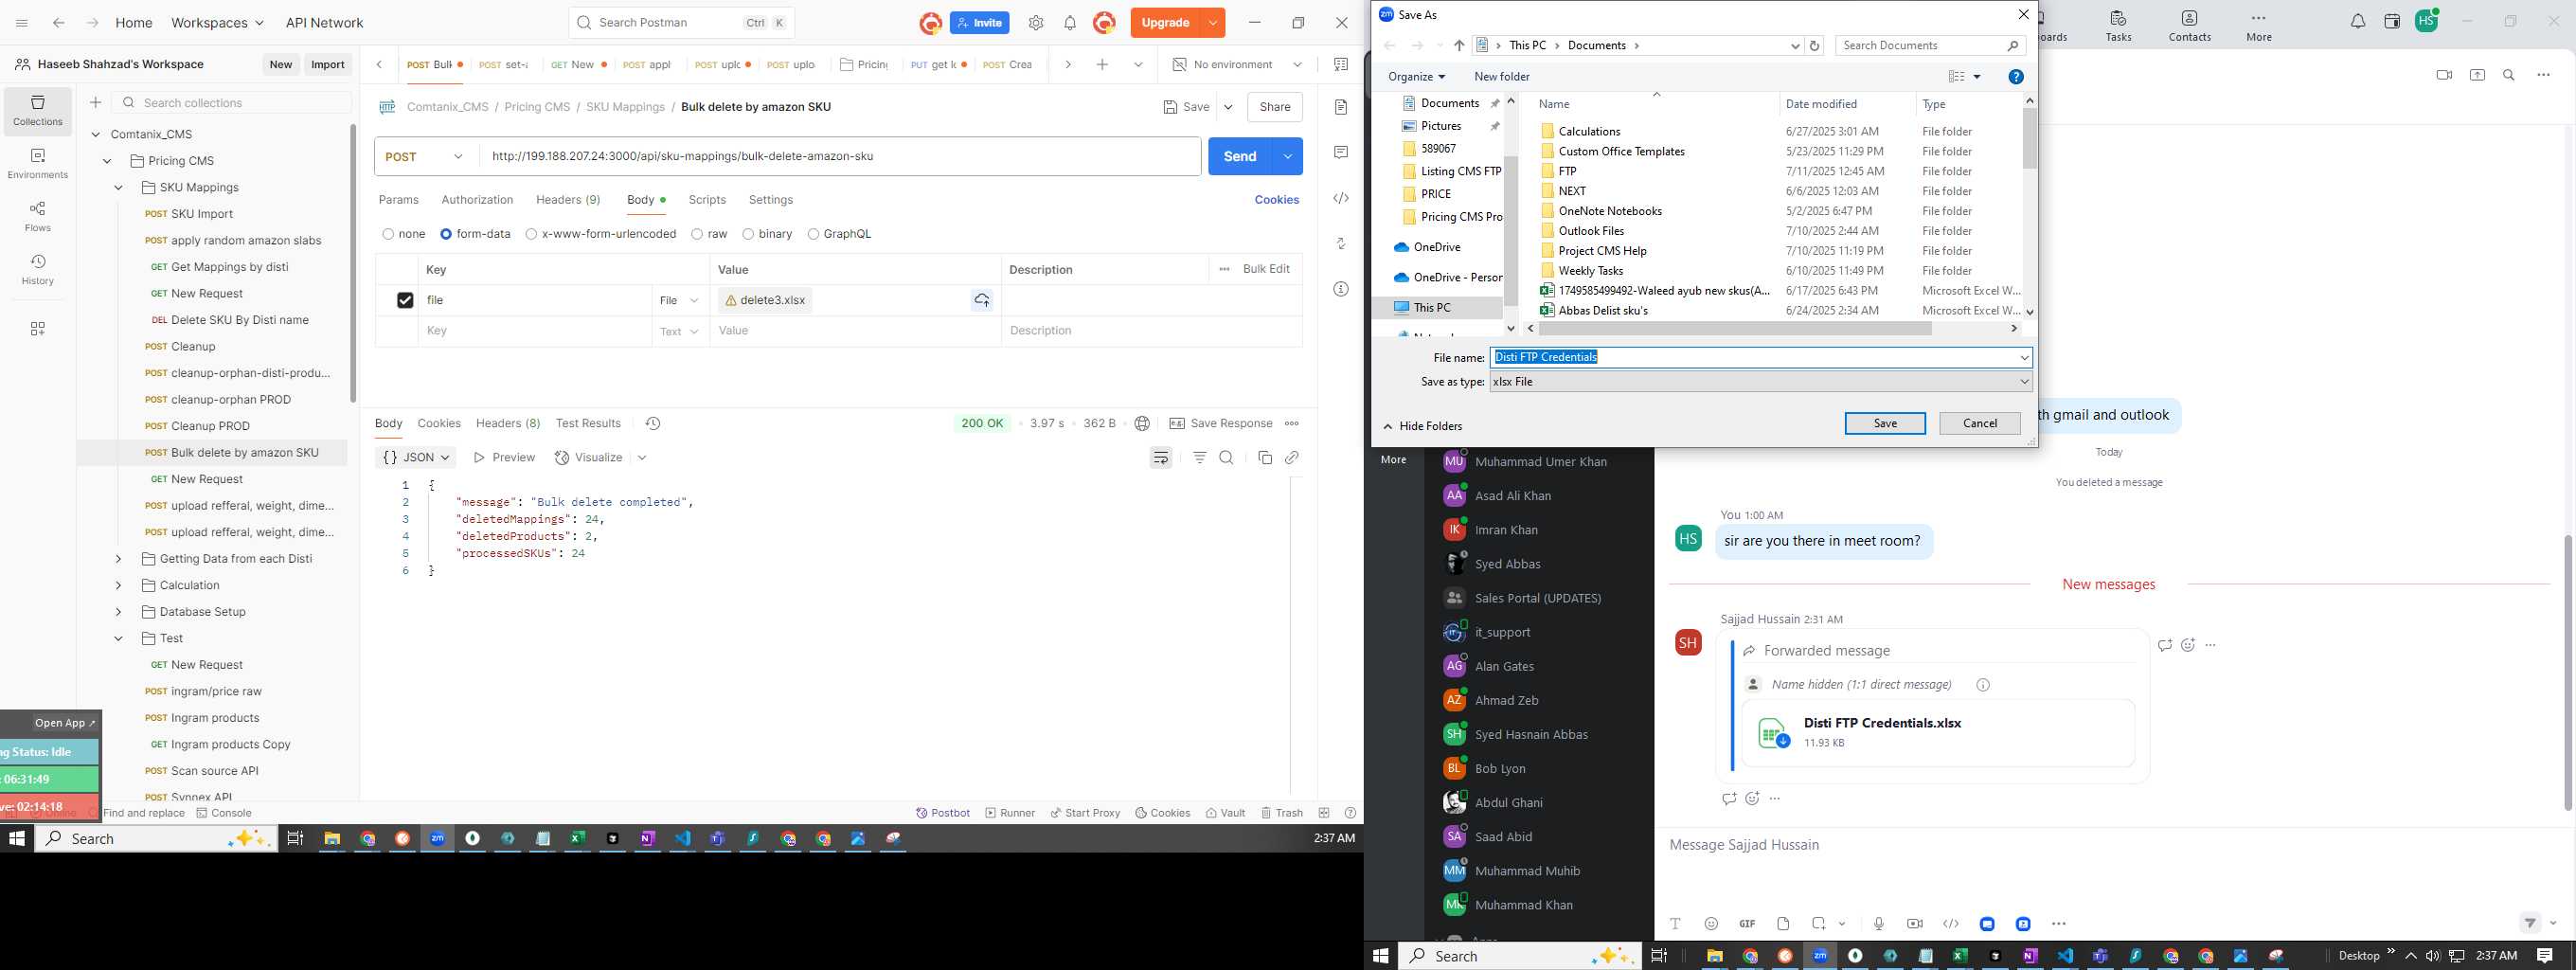Image resolution: width=2576 pixels, height=970 pixels.
Task: Click the plus icon beside Search collections
Action: tap(95, 102)
